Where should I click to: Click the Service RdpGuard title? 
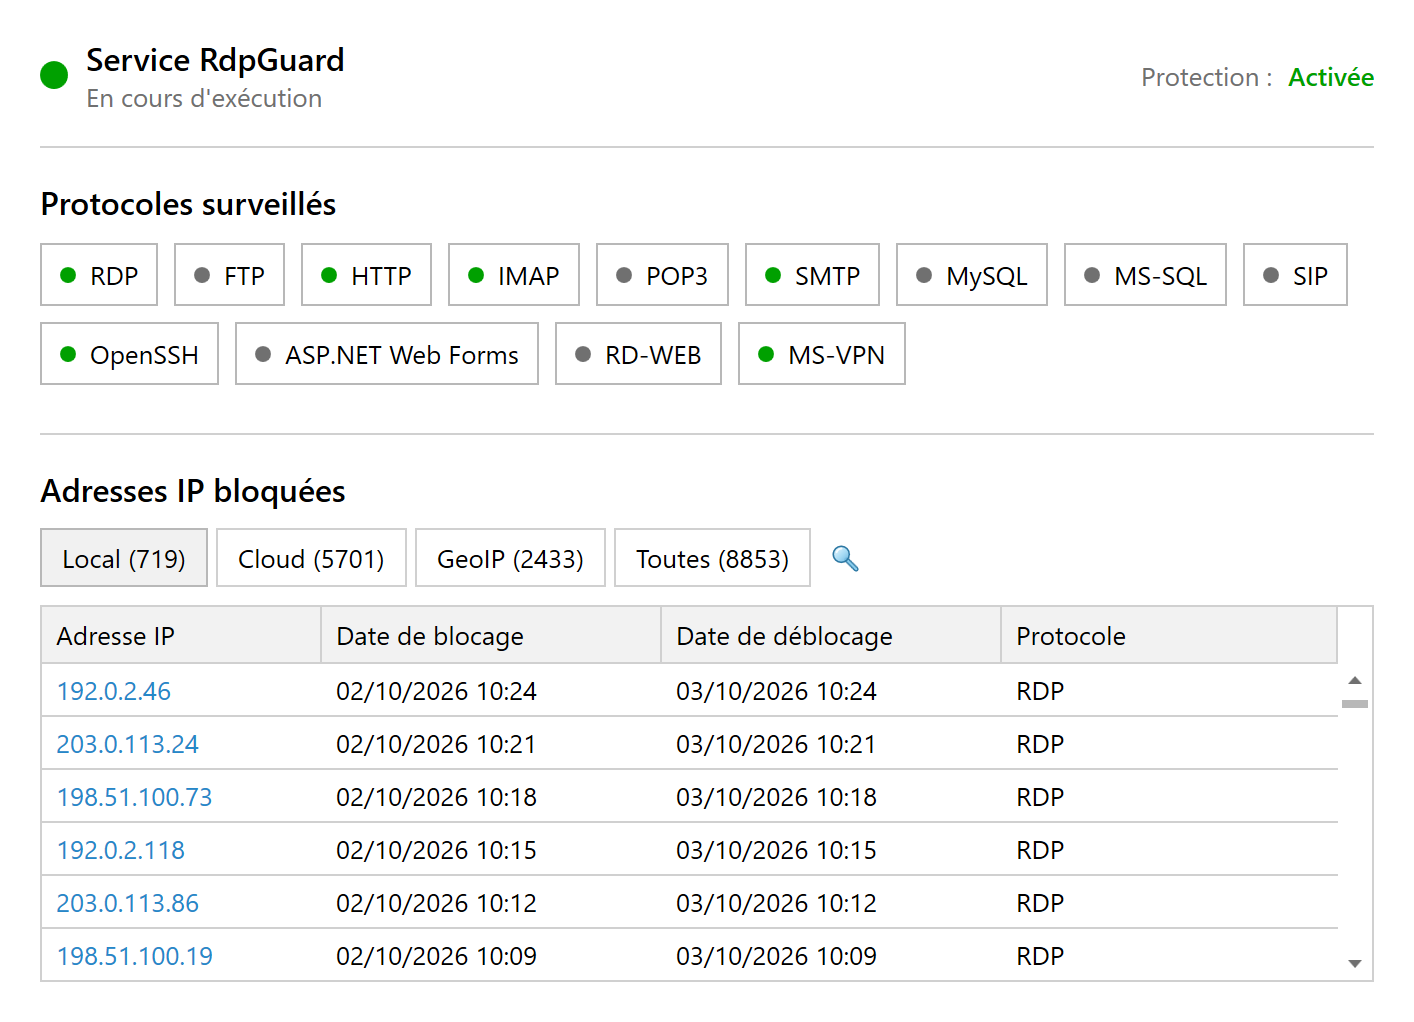coord(215,60)
